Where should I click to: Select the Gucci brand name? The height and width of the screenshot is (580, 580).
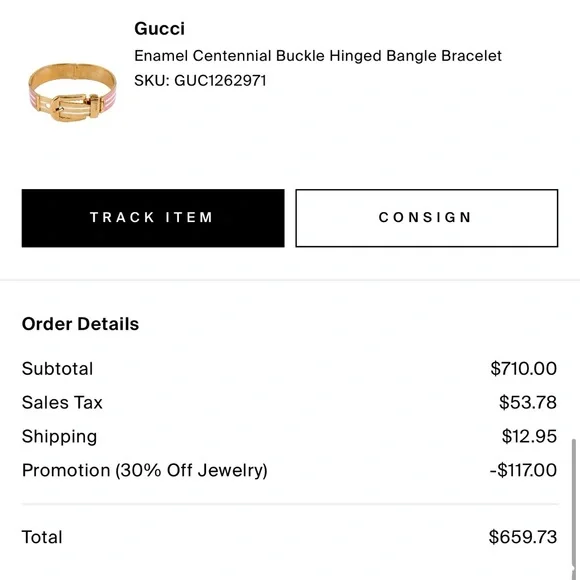[x=159, y=28]
